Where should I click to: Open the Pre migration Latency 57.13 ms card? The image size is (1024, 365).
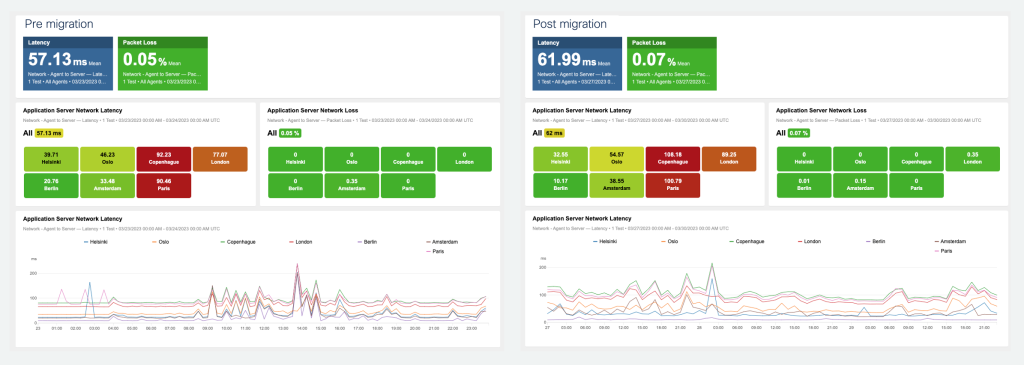tap(69, 63)
